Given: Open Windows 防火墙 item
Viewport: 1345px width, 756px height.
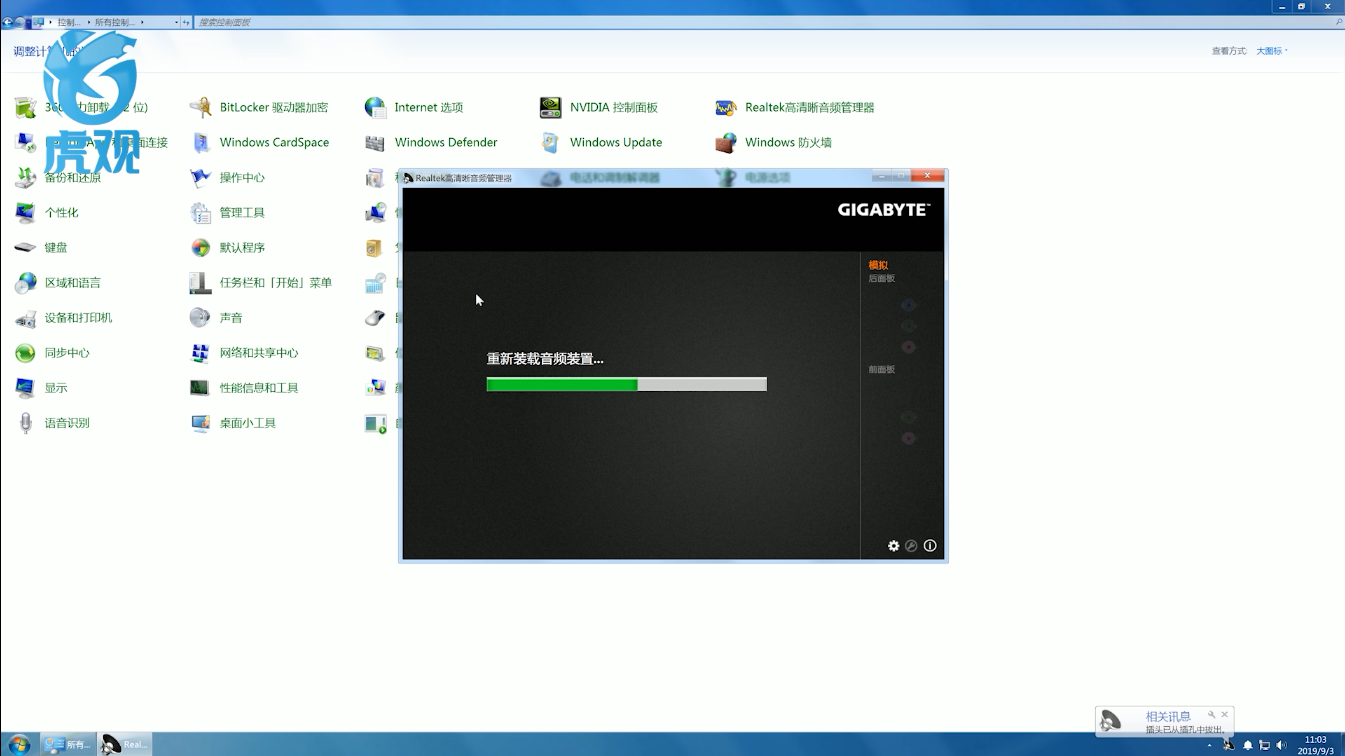Looking at the screenshot, I should [x=774, y=142].
